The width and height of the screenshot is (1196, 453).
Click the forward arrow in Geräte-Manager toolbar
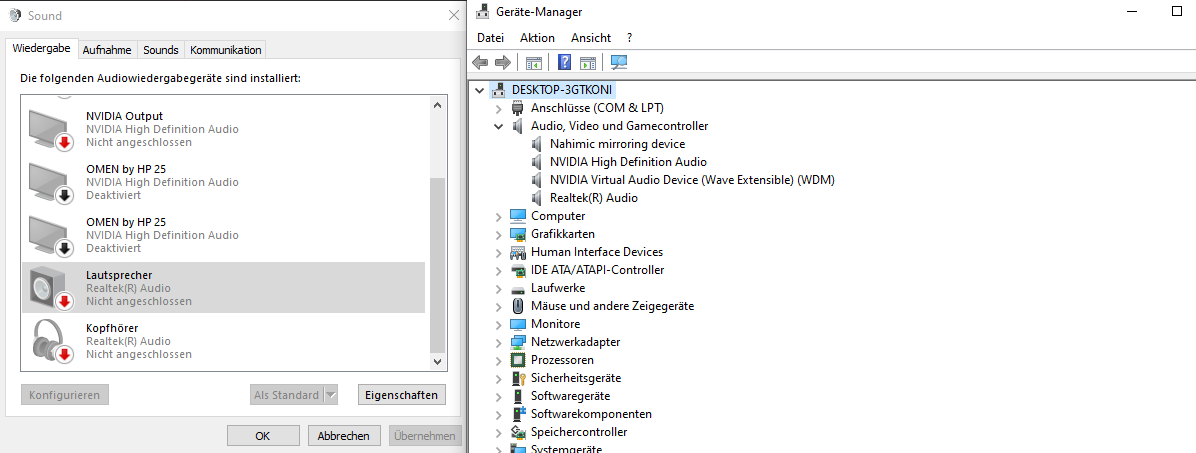[502, 62]
